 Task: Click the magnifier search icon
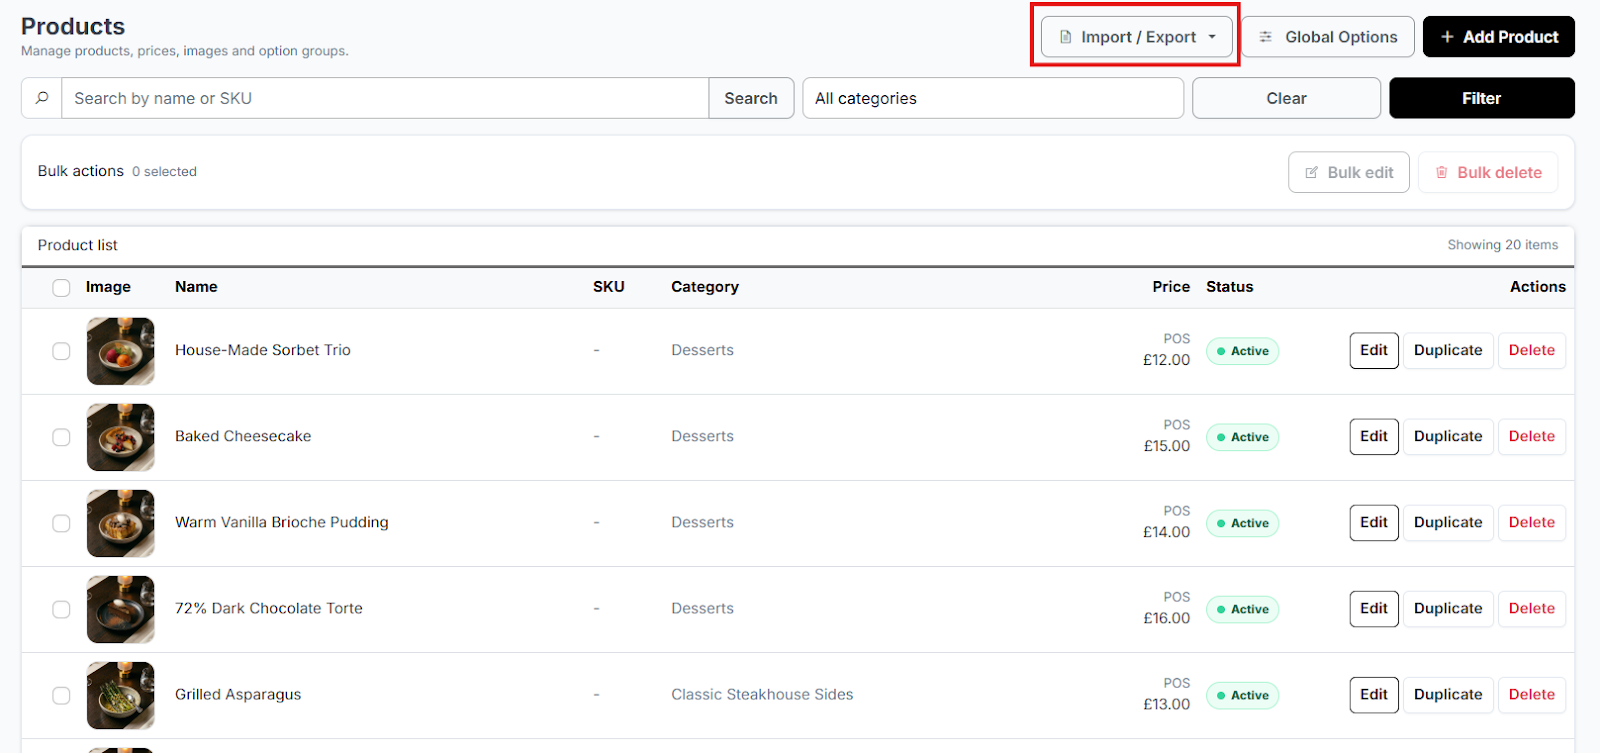click(42, 98)
